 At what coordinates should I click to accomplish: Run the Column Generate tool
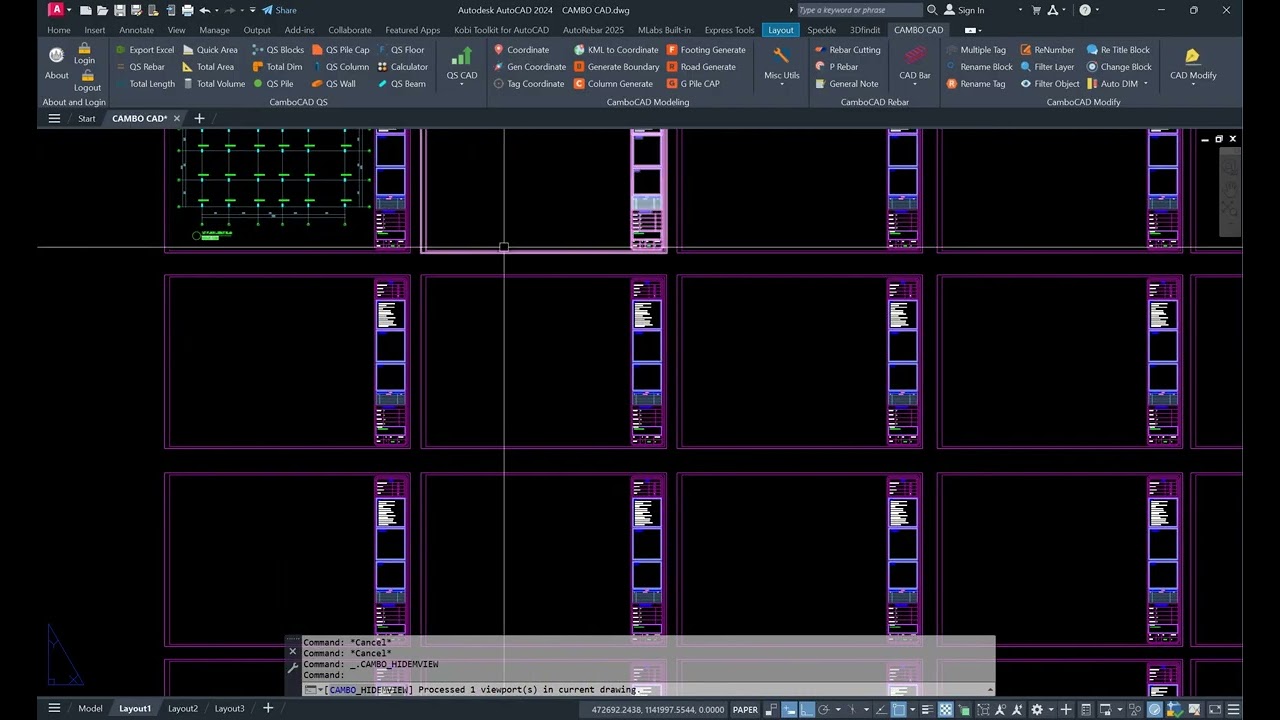click(613, 84)
